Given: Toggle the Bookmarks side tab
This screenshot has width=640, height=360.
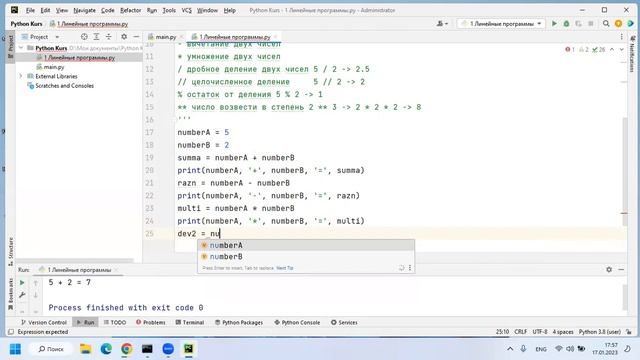Looking at the screenshot, I should [11, 294].
